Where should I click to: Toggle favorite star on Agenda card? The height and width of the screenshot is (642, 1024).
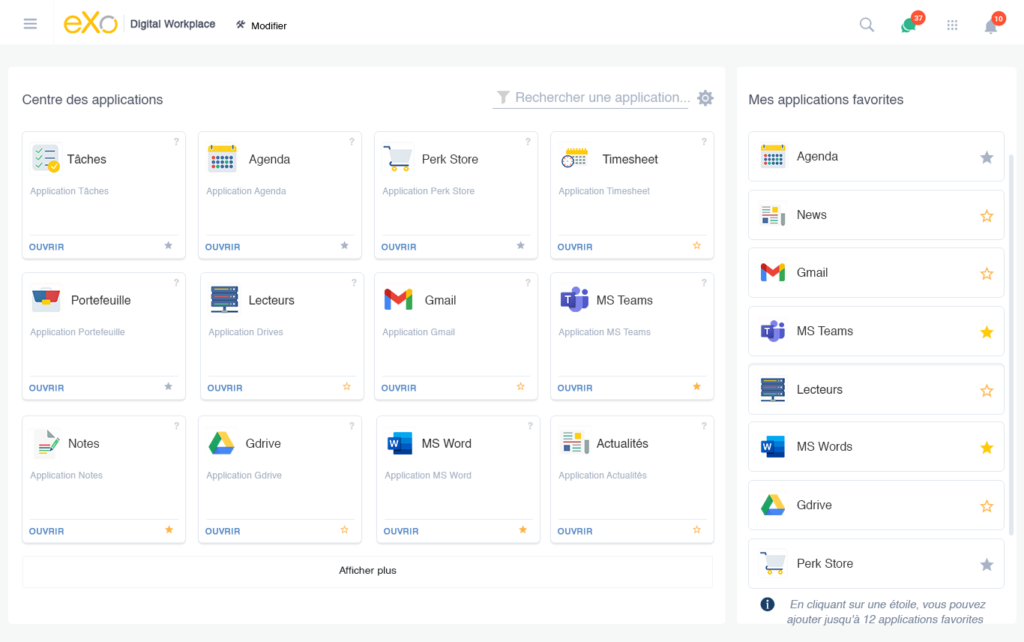point(345,246)
